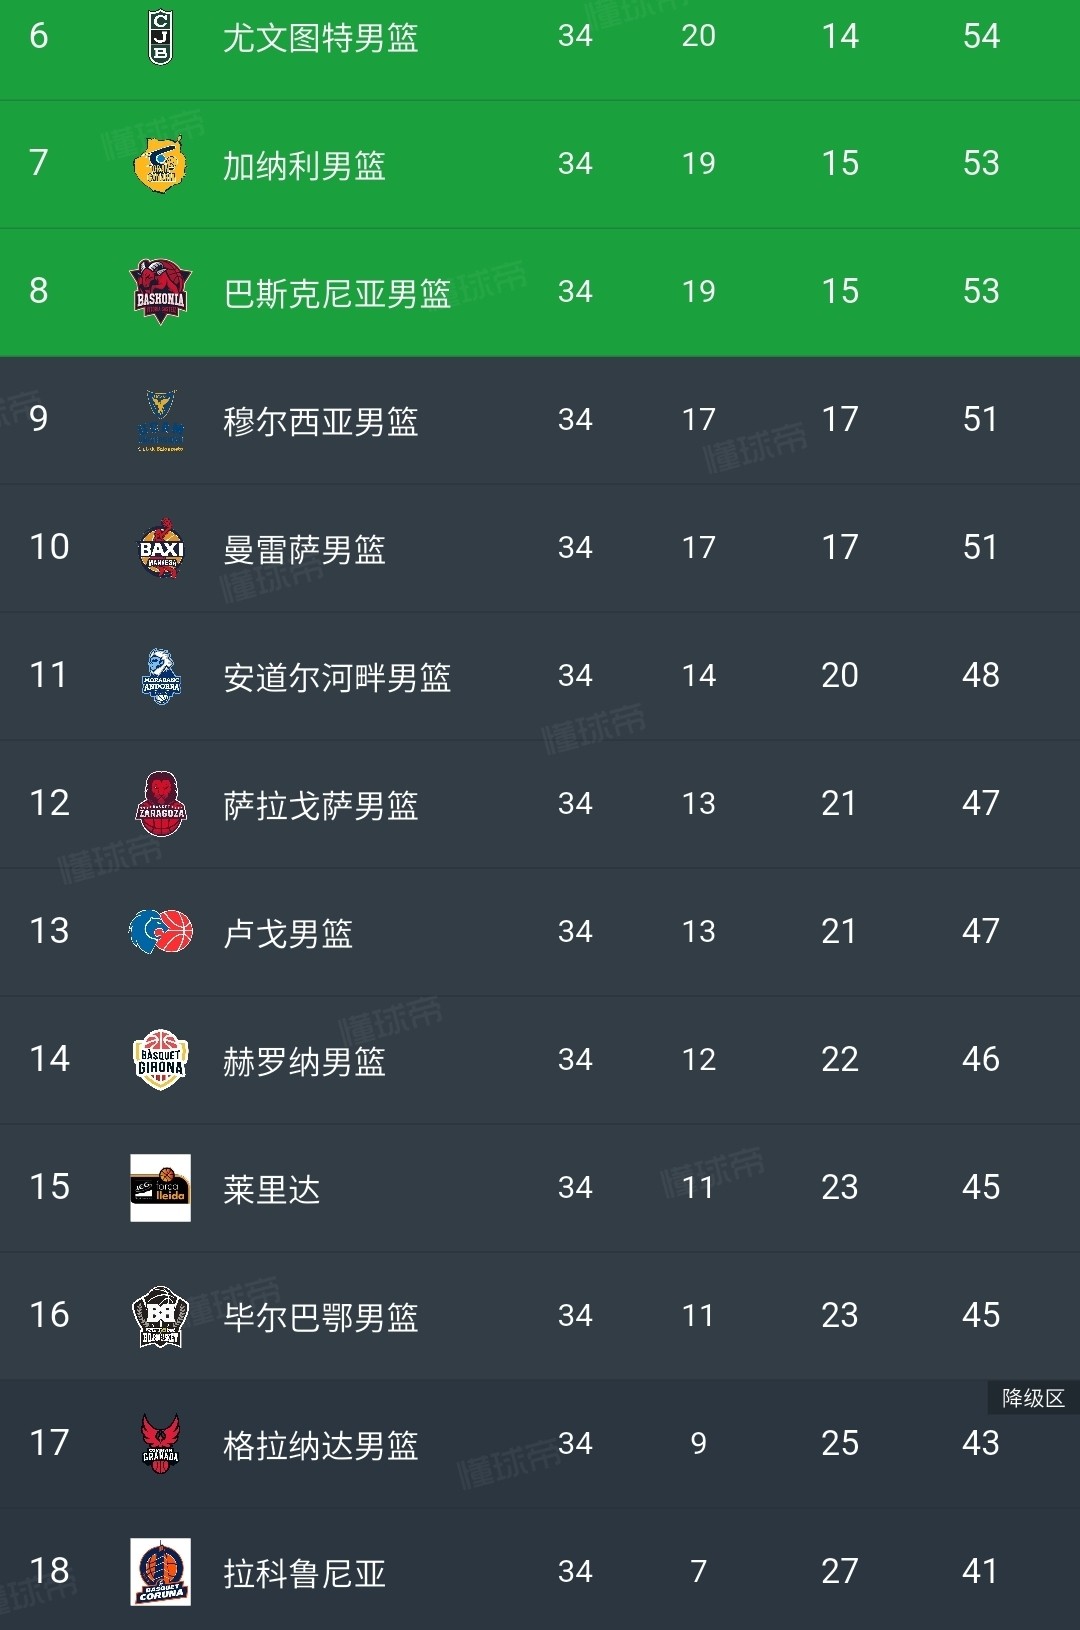The image size is (1080, 1630).
Task: Tap the Básquet Coruña logo
Action: coord(160,1572)
